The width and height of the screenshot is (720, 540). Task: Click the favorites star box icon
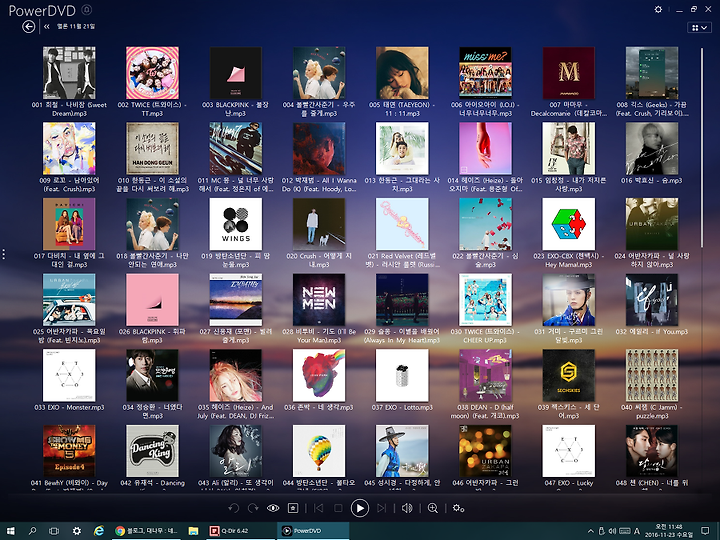pos(293,508)
